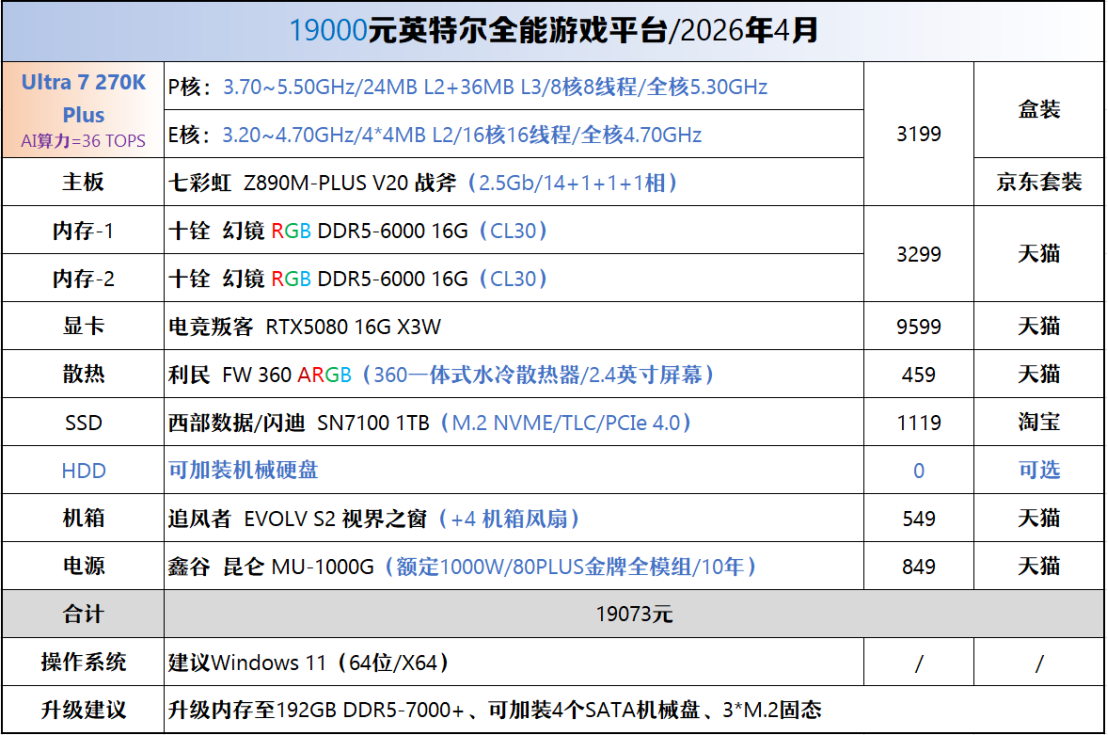Viewport: 1108px width, 735px height.
Task: Click the 内存-1 row 十铨 幻镜 RGB DDR5-6000 description
Action: [514, 230]
